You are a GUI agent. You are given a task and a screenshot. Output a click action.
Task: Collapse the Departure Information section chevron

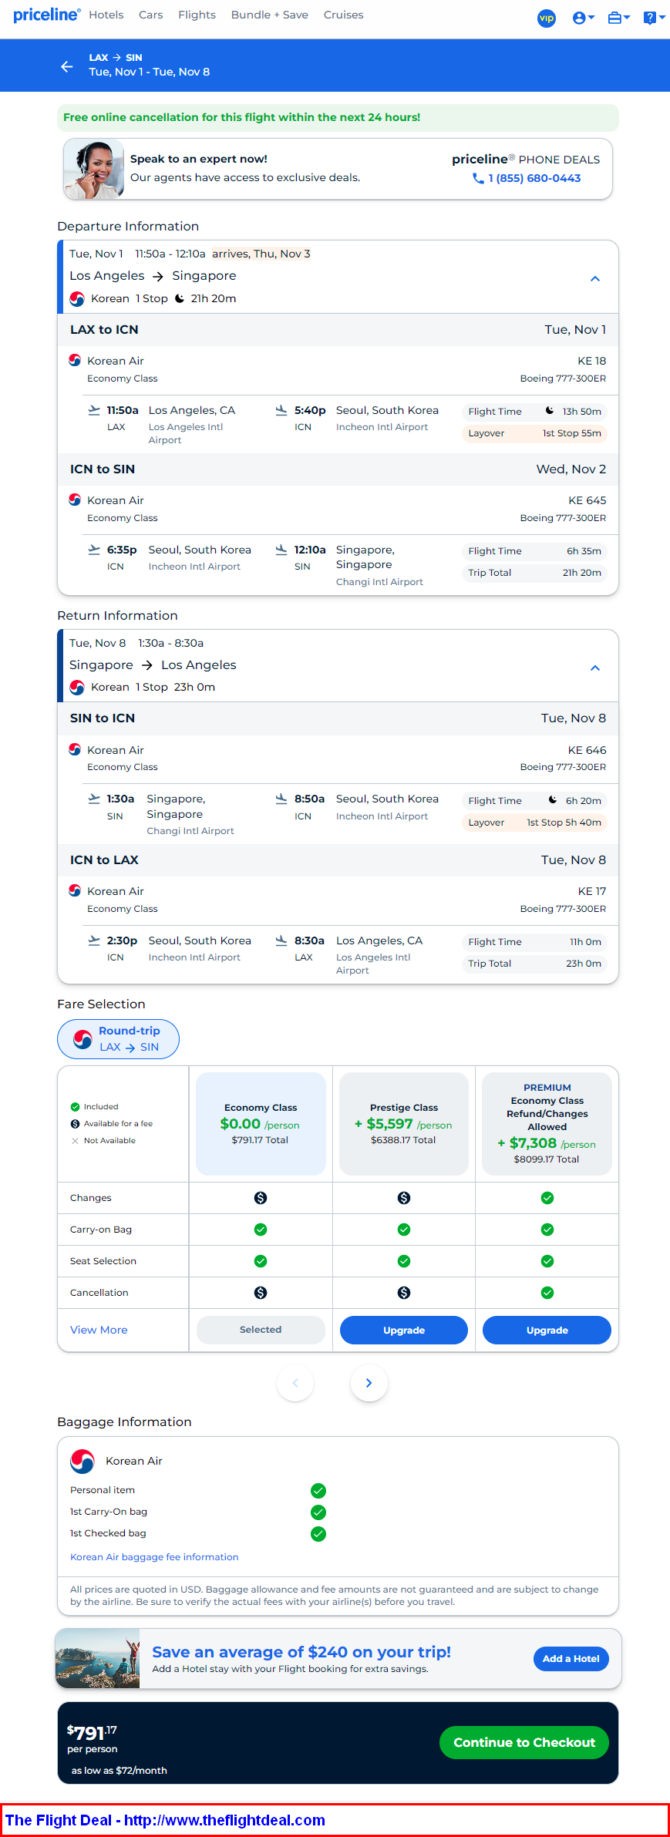[x=595, y=278]
